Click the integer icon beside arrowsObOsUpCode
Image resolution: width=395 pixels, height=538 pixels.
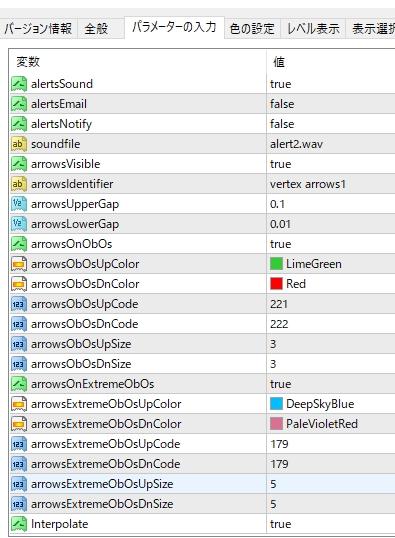[x=19, y=304]
